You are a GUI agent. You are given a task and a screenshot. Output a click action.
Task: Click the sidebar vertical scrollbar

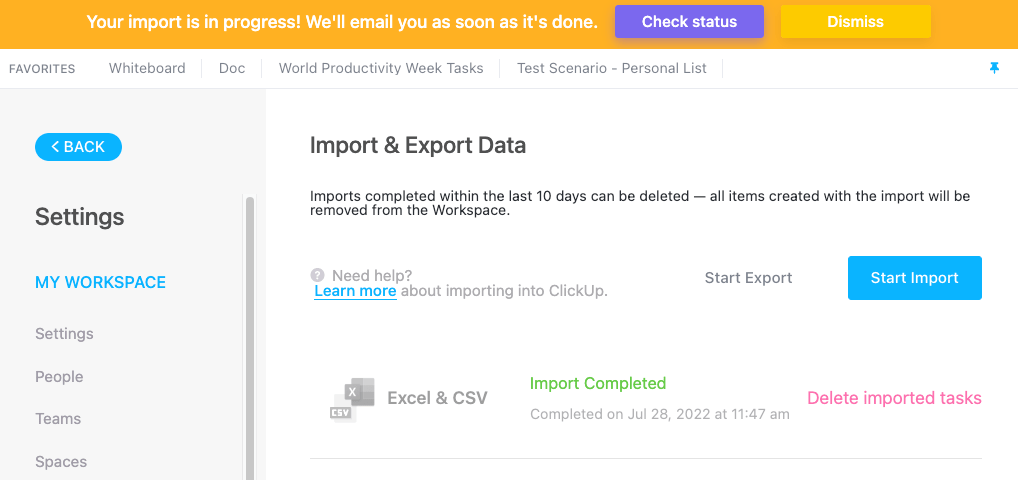coord(249,340)
